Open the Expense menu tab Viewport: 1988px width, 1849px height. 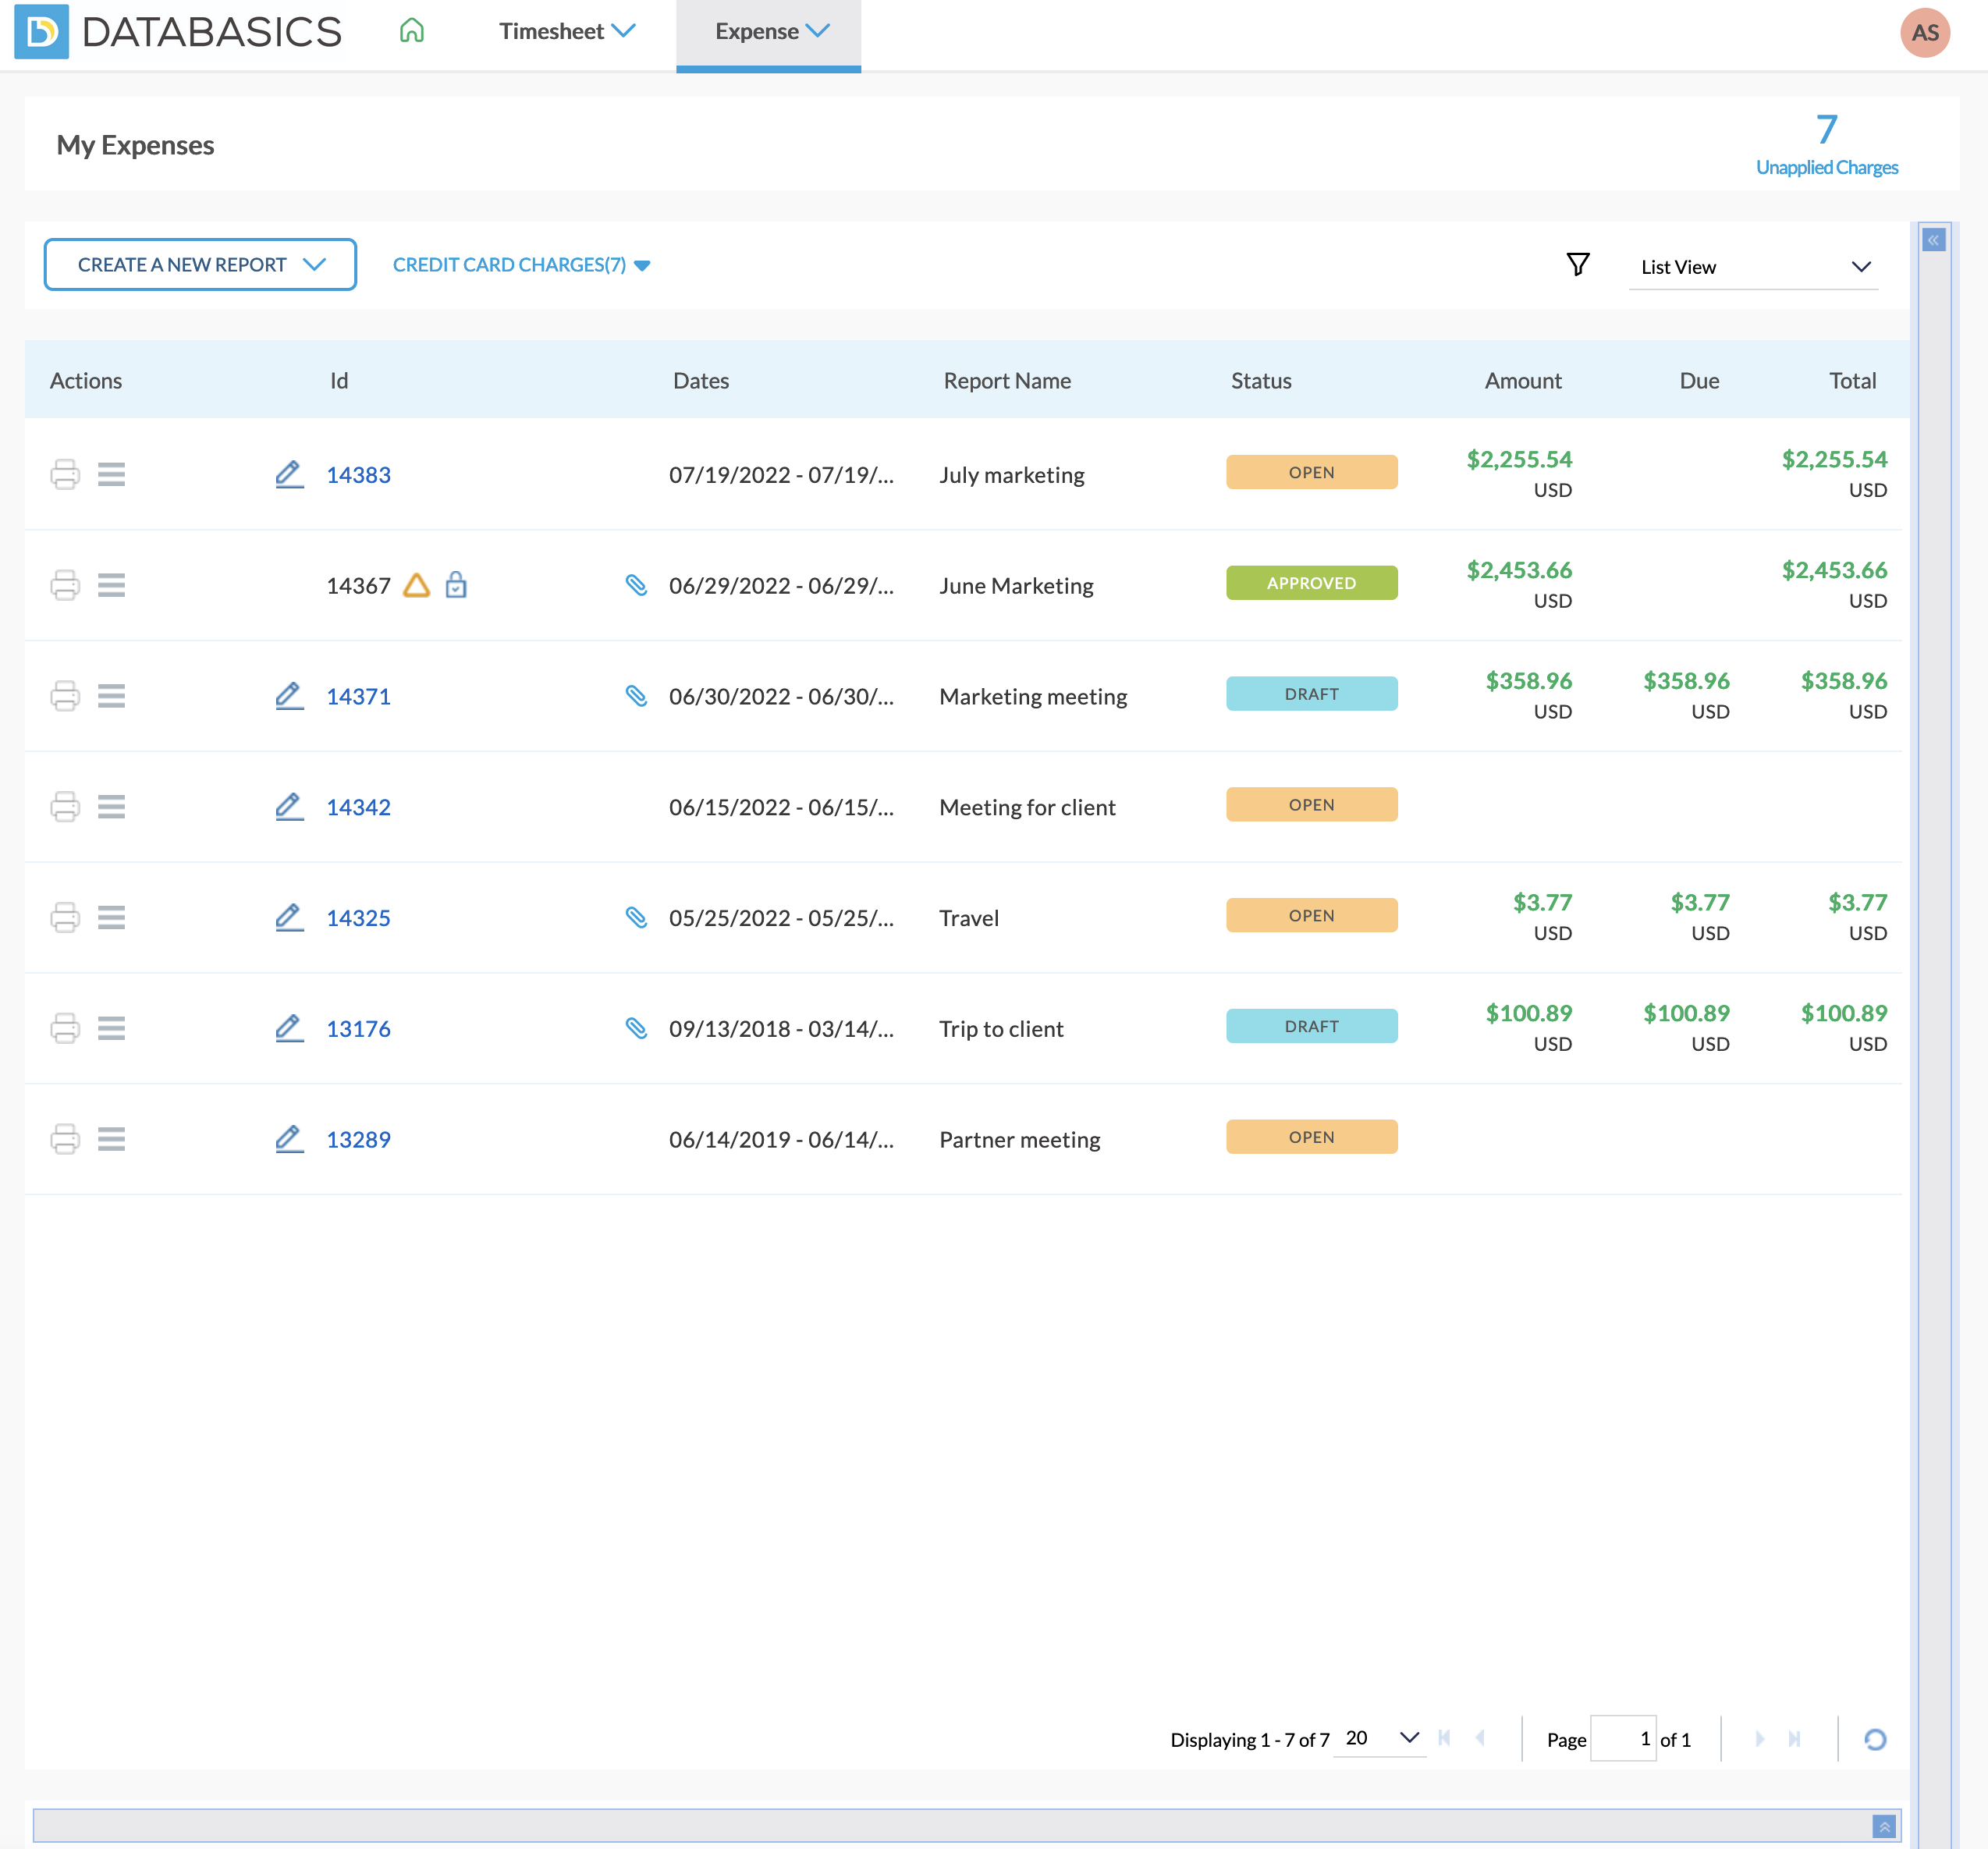click(x=768, y=31)
